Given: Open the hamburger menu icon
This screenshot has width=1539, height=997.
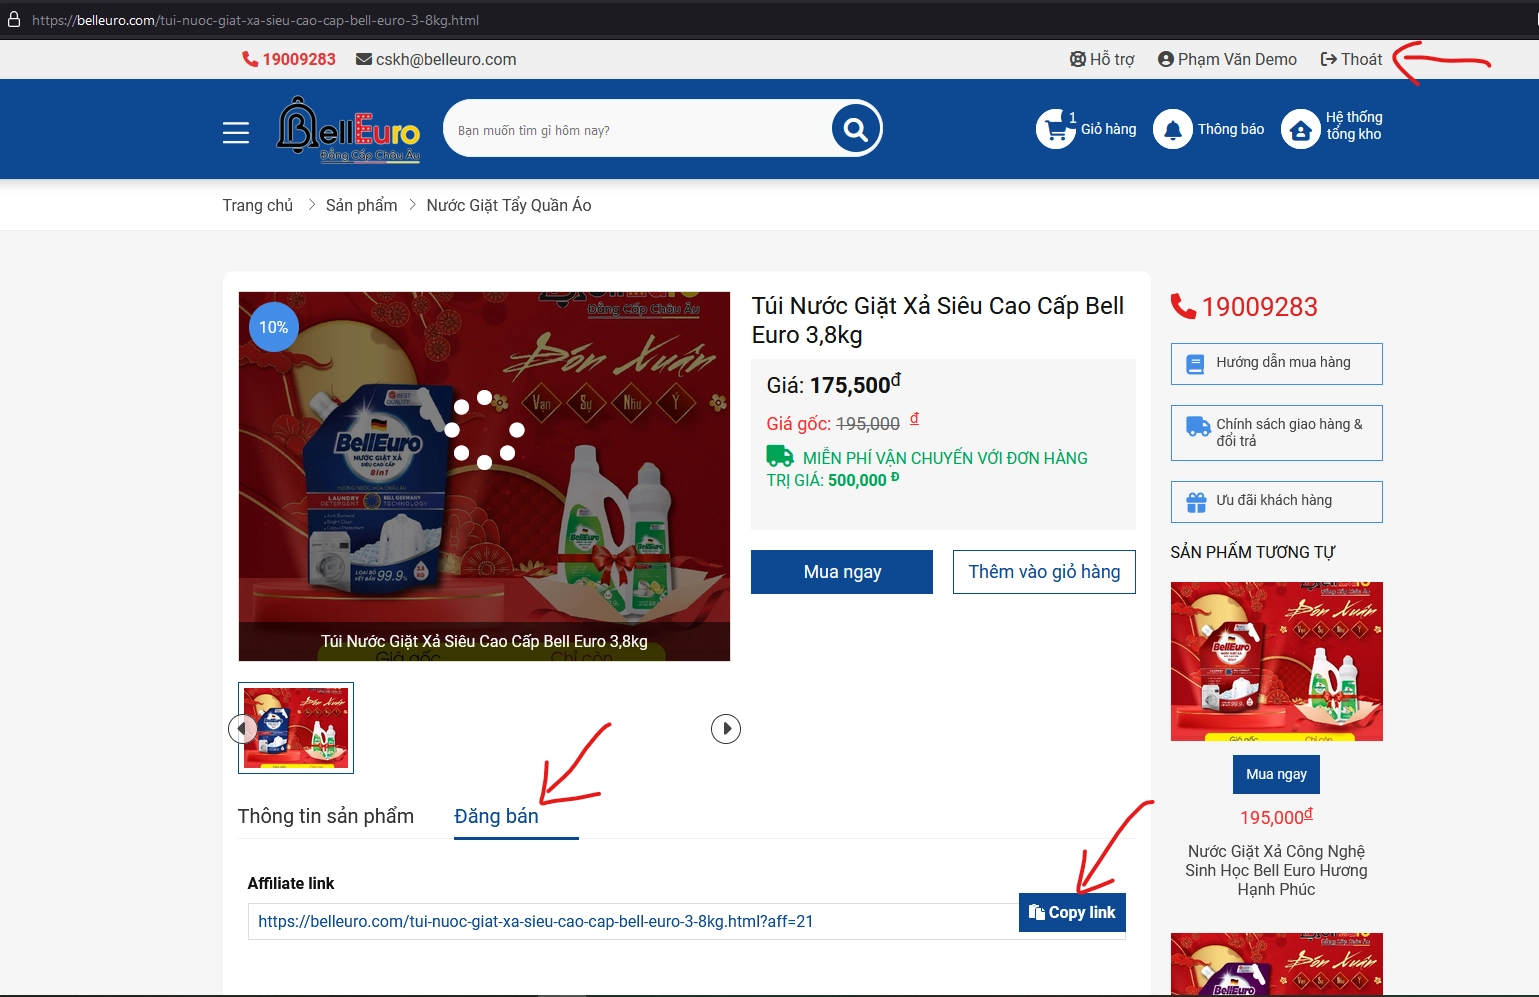Looking at the screenshot, I should [236, 132].
